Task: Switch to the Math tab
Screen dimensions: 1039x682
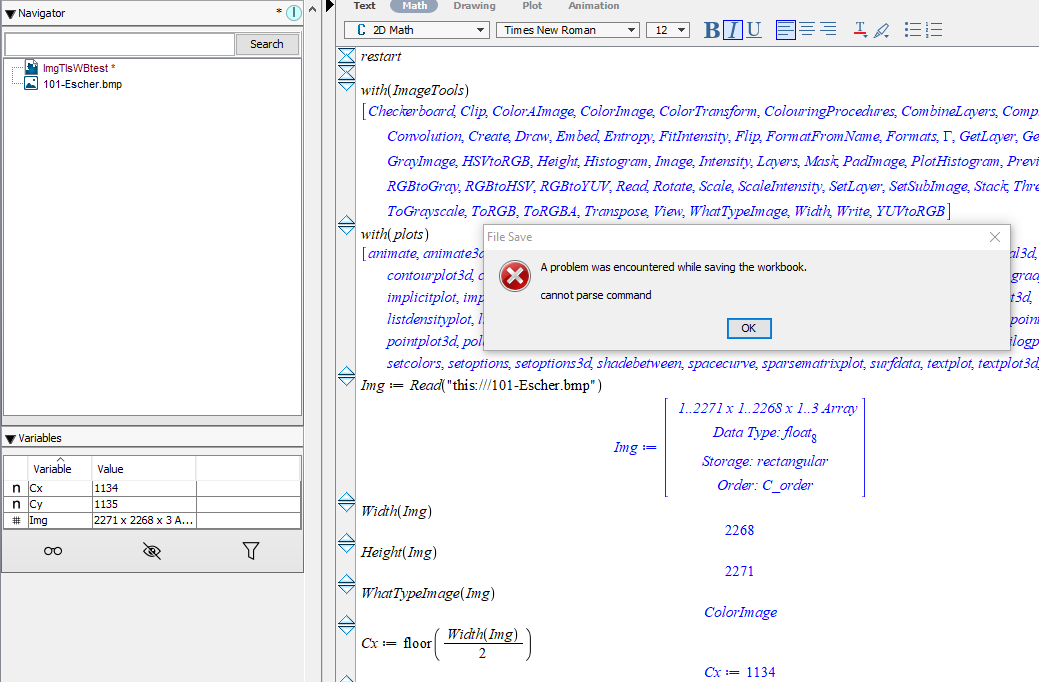Action: (415, 5)
